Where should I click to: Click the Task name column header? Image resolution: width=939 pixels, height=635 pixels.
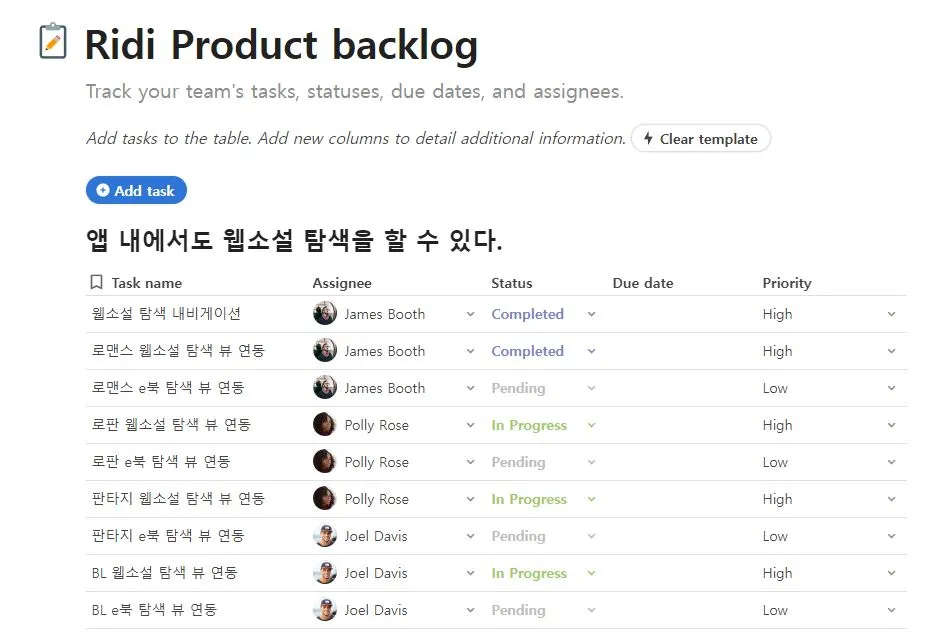pyautogui.click(x=147, y=283)
